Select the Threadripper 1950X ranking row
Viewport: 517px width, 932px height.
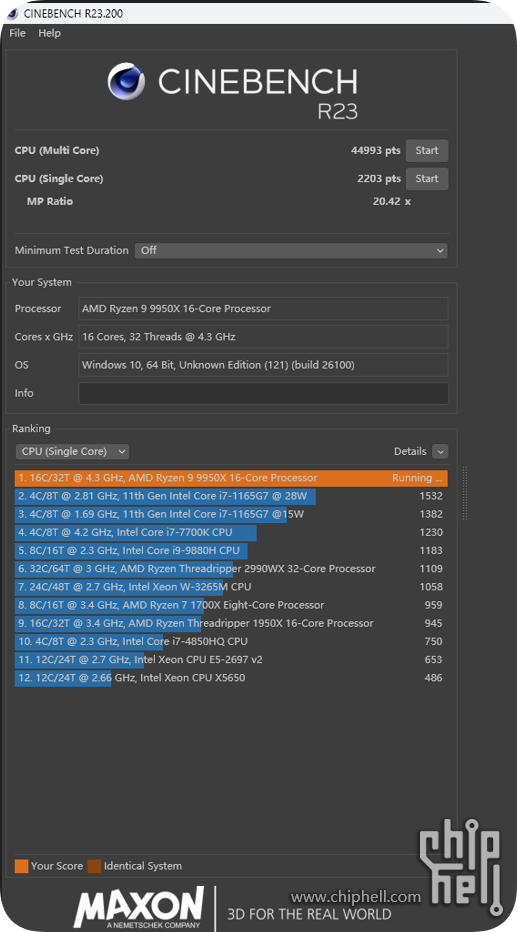click(231, 623)
